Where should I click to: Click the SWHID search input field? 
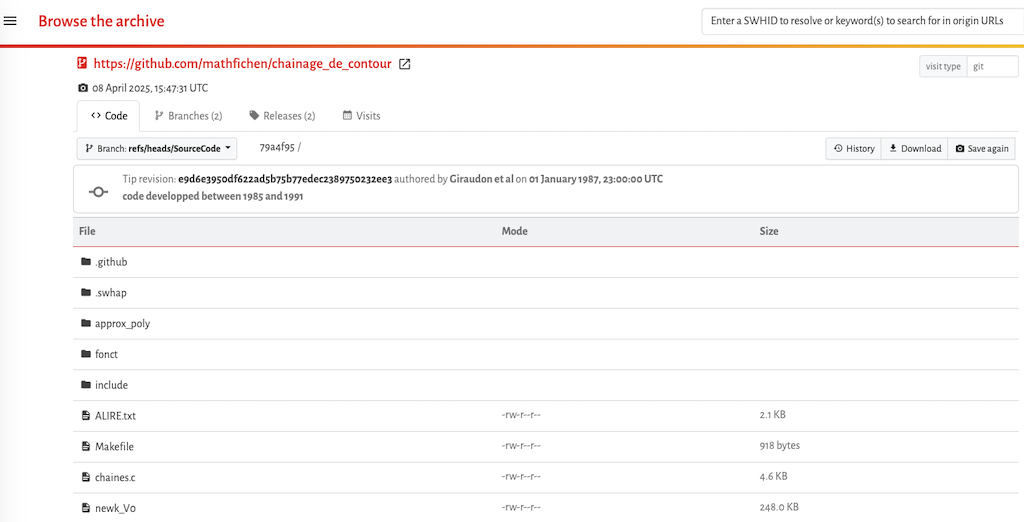tap(862, 21)
